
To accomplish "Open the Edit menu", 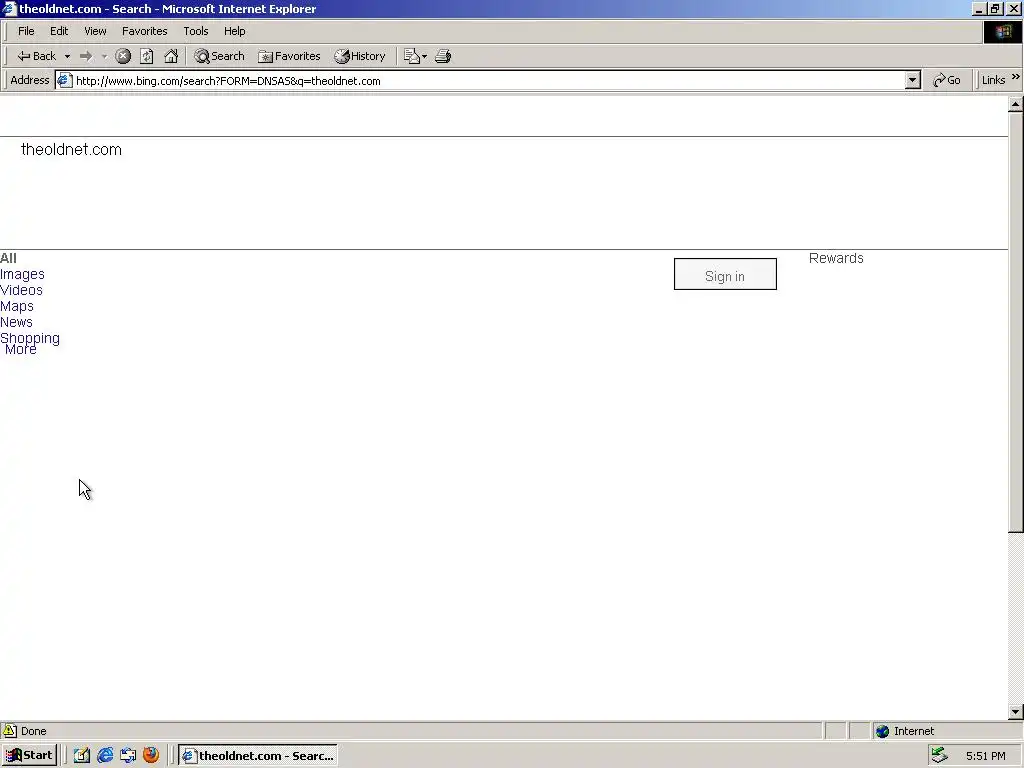I will click(59, 31).
